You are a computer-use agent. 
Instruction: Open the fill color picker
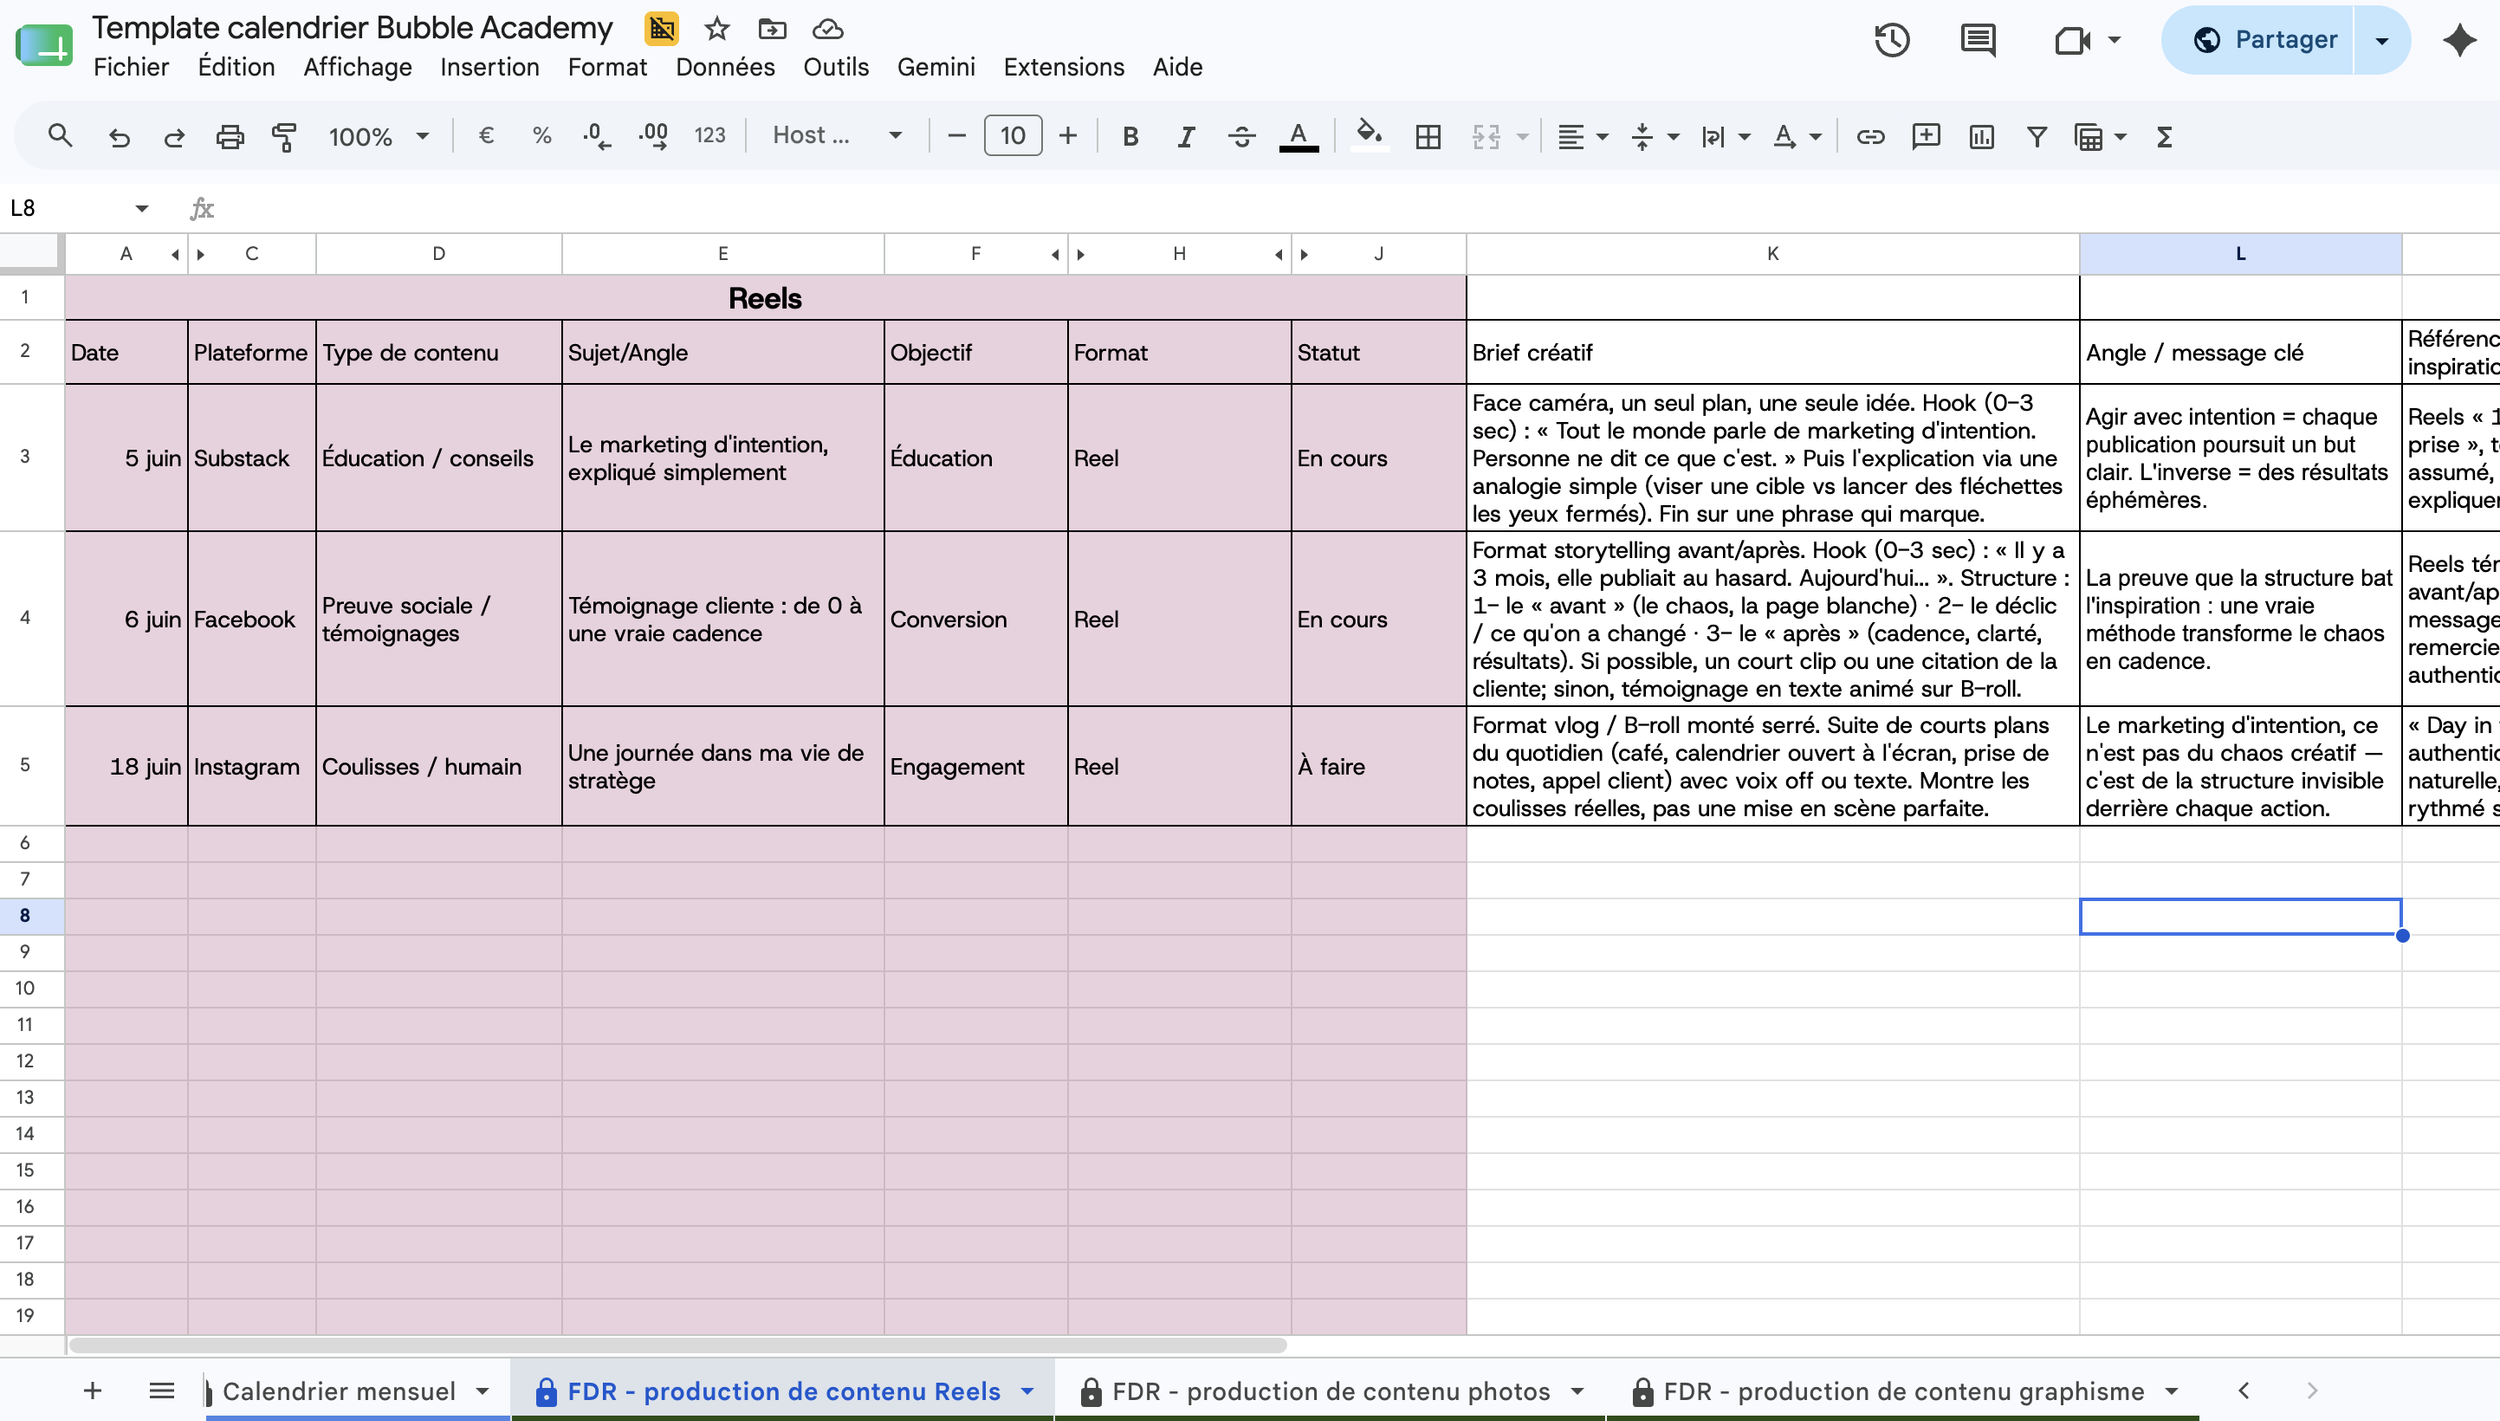[1369, 136]
